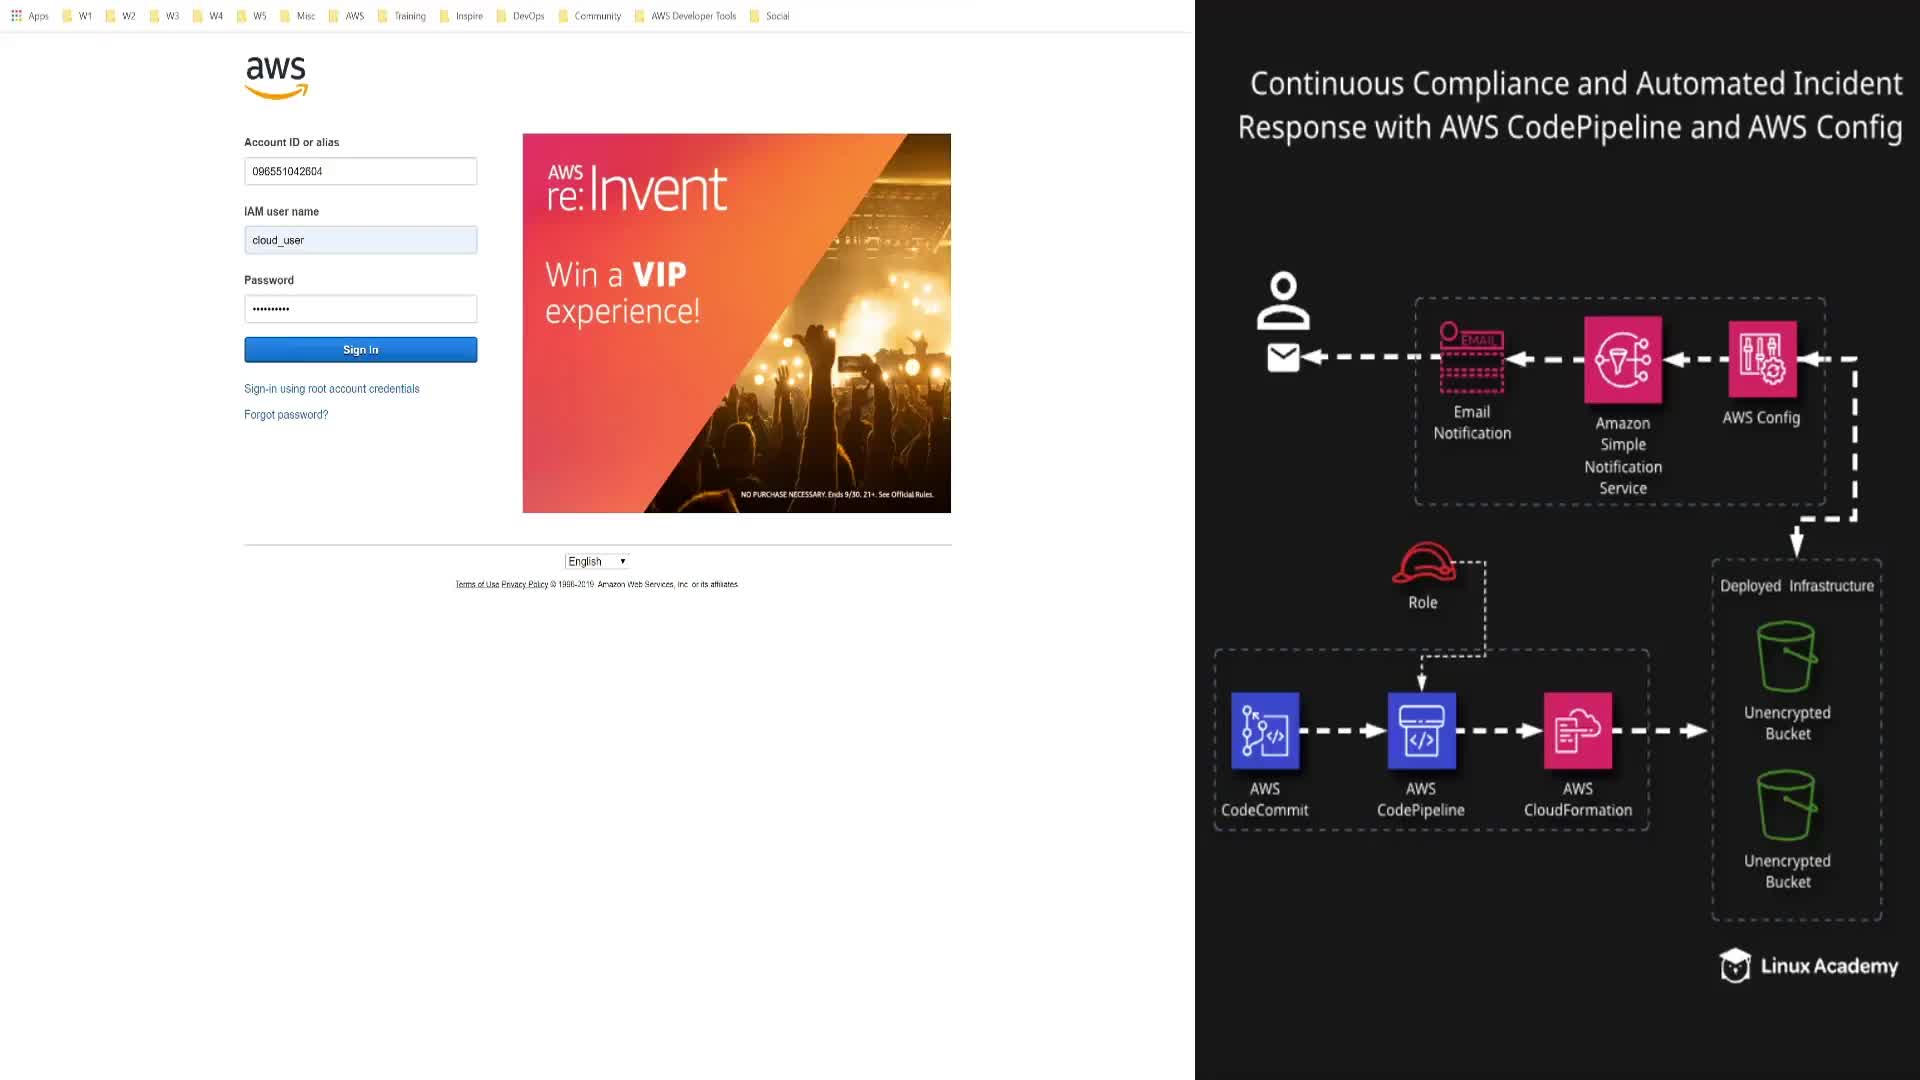
Task: Click Sign-in using root account credentials link
Action: pyautogui.click(x=331, y=389)
